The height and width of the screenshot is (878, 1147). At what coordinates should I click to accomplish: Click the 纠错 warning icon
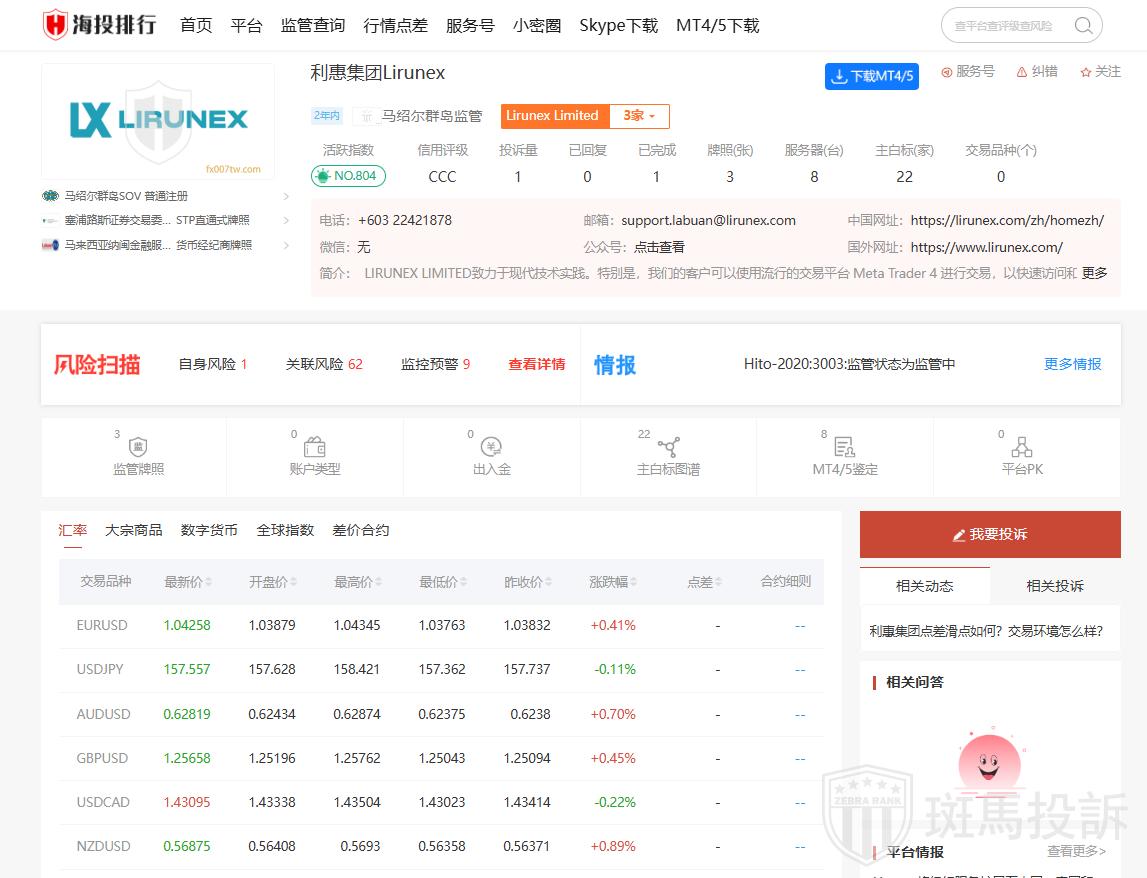point(1021,72)
